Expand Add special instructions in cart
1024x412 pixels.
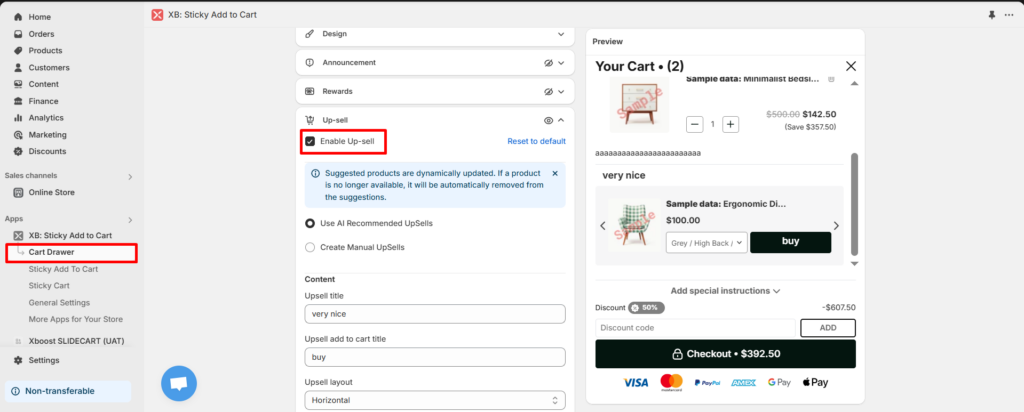click(725, 291)
